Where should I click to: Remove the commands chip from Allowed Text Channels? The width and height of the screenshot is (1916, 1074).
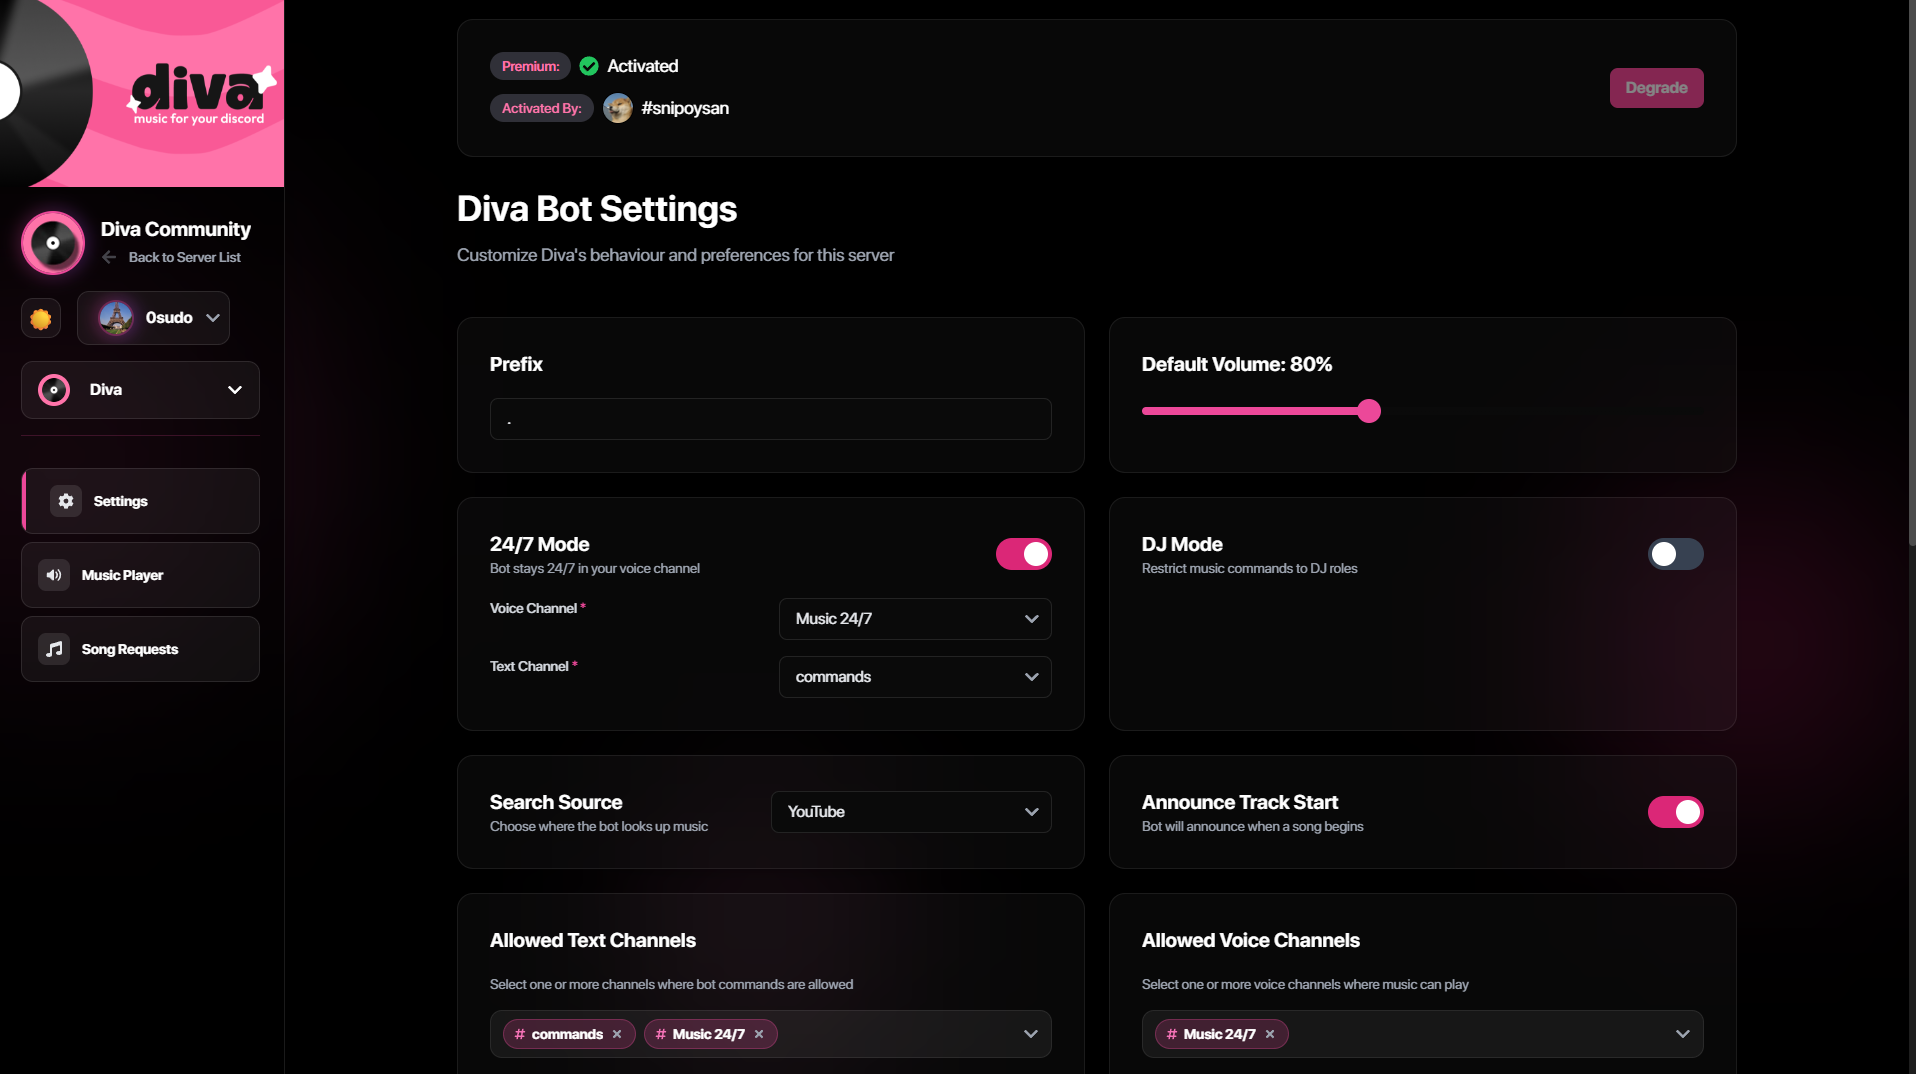pyautogui.click(x=617, y=1034)
